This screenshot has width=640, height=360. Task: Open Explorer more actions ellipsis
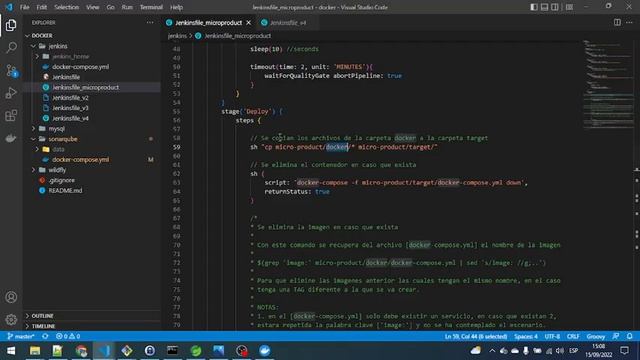150,22
